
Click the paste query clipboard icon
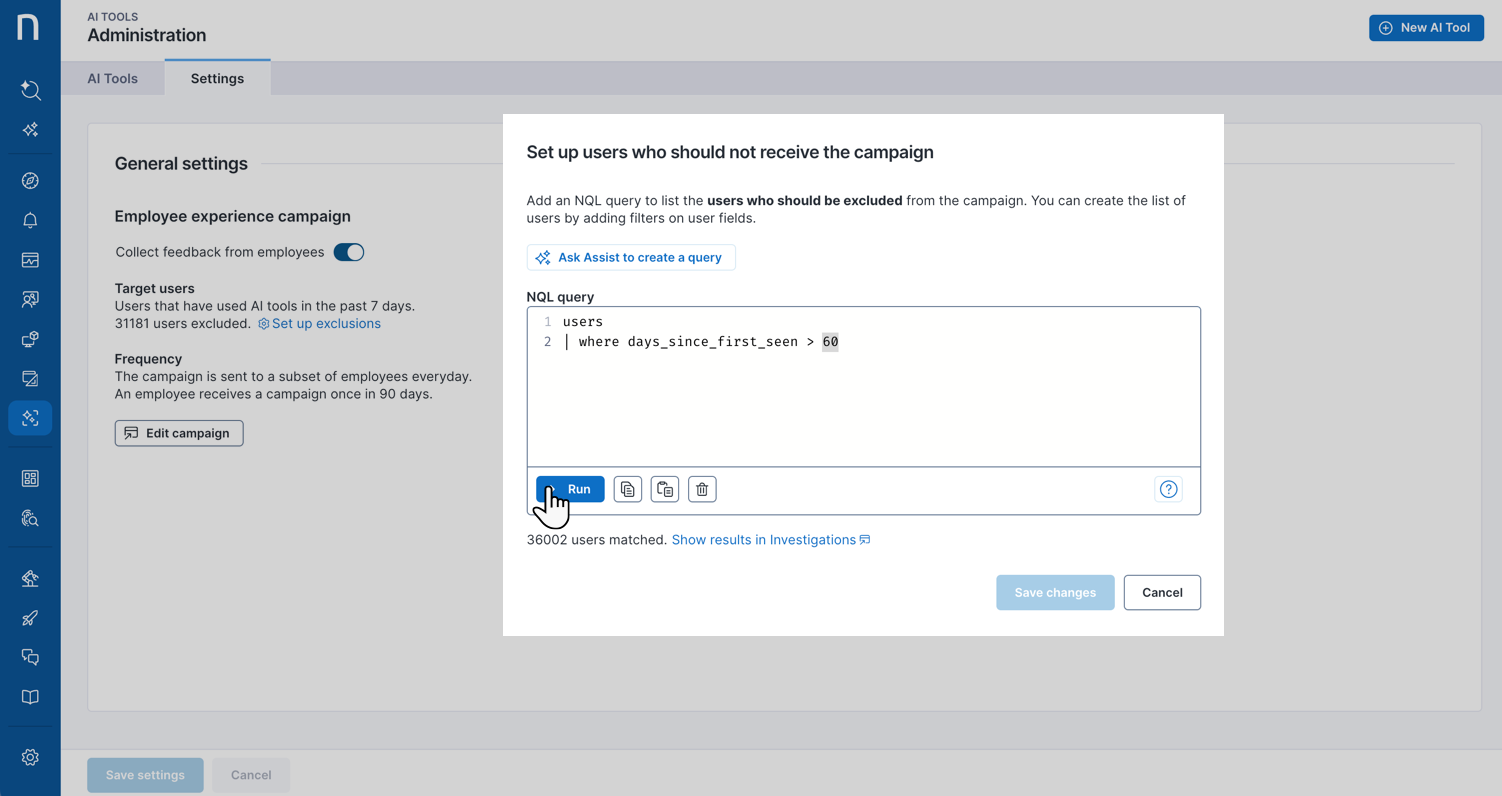[665, 489]
